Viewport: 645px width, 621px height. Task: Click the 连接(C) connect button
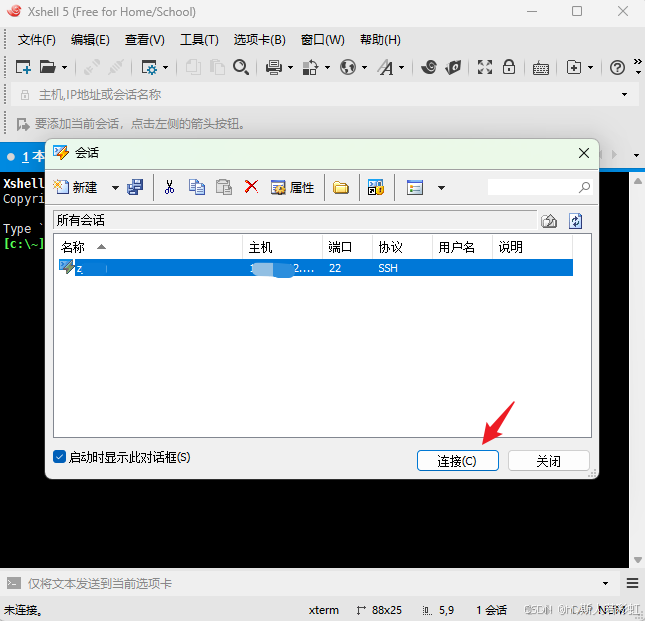pyautogui.click(x=457, y=460)
